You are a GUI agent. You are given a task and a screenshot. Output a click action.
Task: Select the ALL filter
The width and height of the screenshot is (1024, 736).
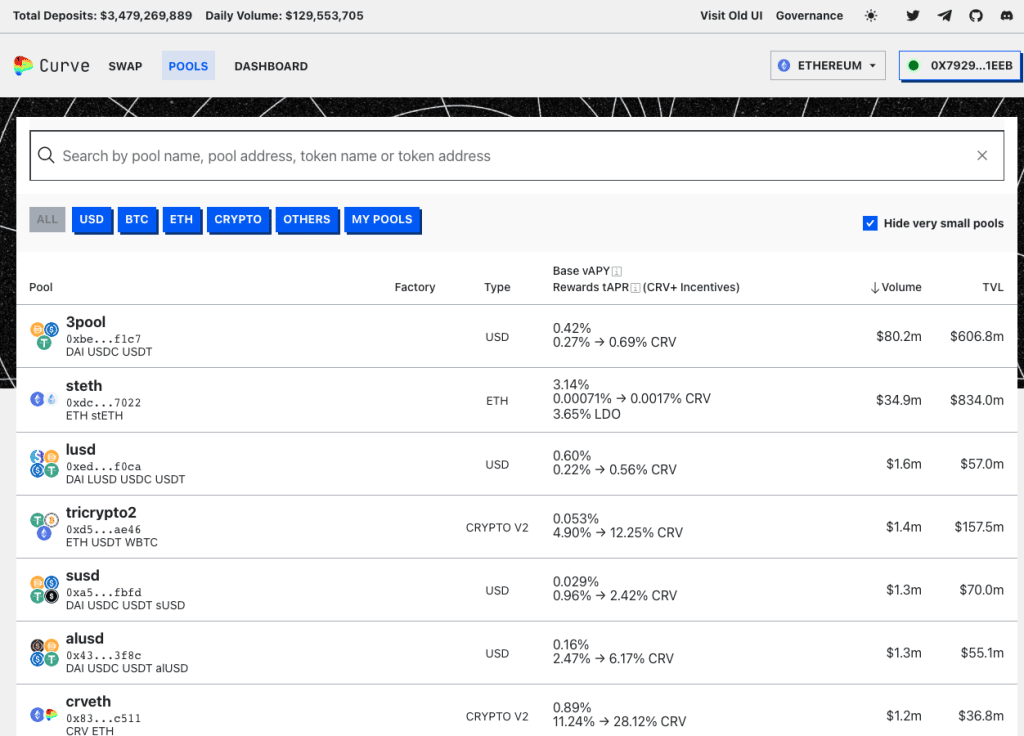47,219
